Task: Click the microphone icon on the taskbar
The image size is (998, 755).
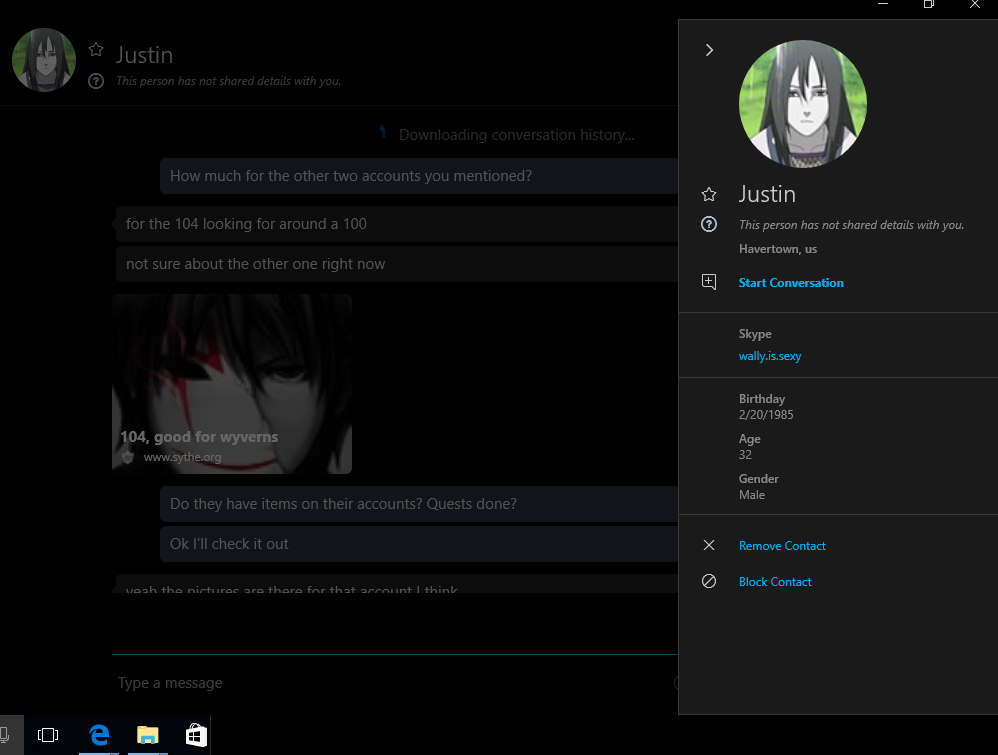Action: click(x=5, y=735)
